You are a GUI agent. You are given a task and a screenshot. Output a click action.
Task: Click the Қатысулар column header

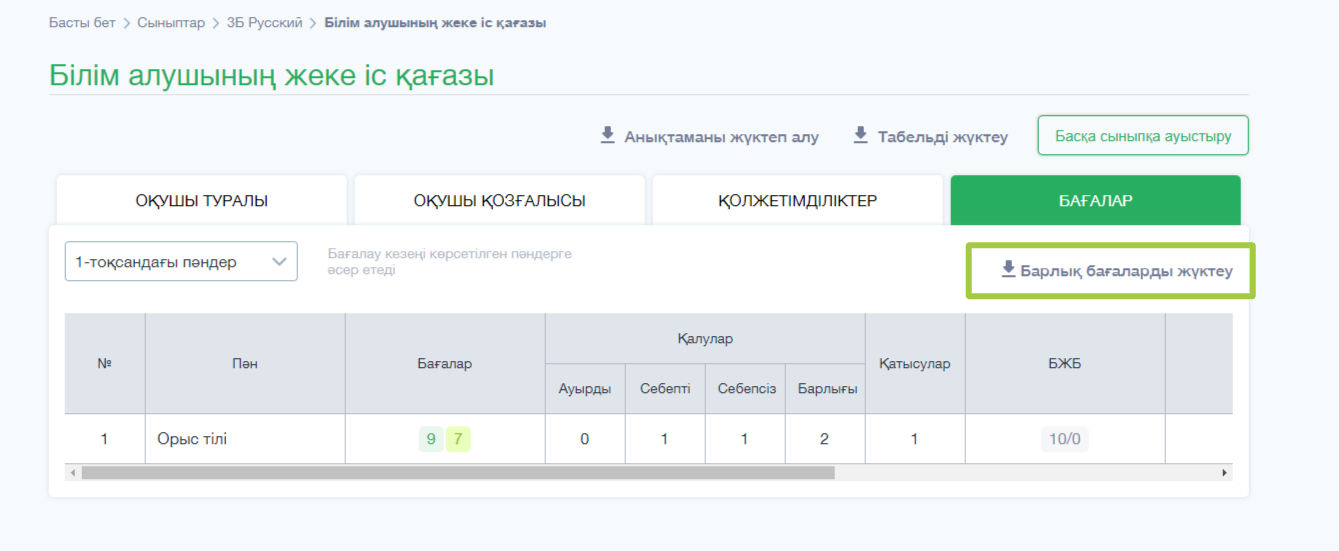[915, 364]
